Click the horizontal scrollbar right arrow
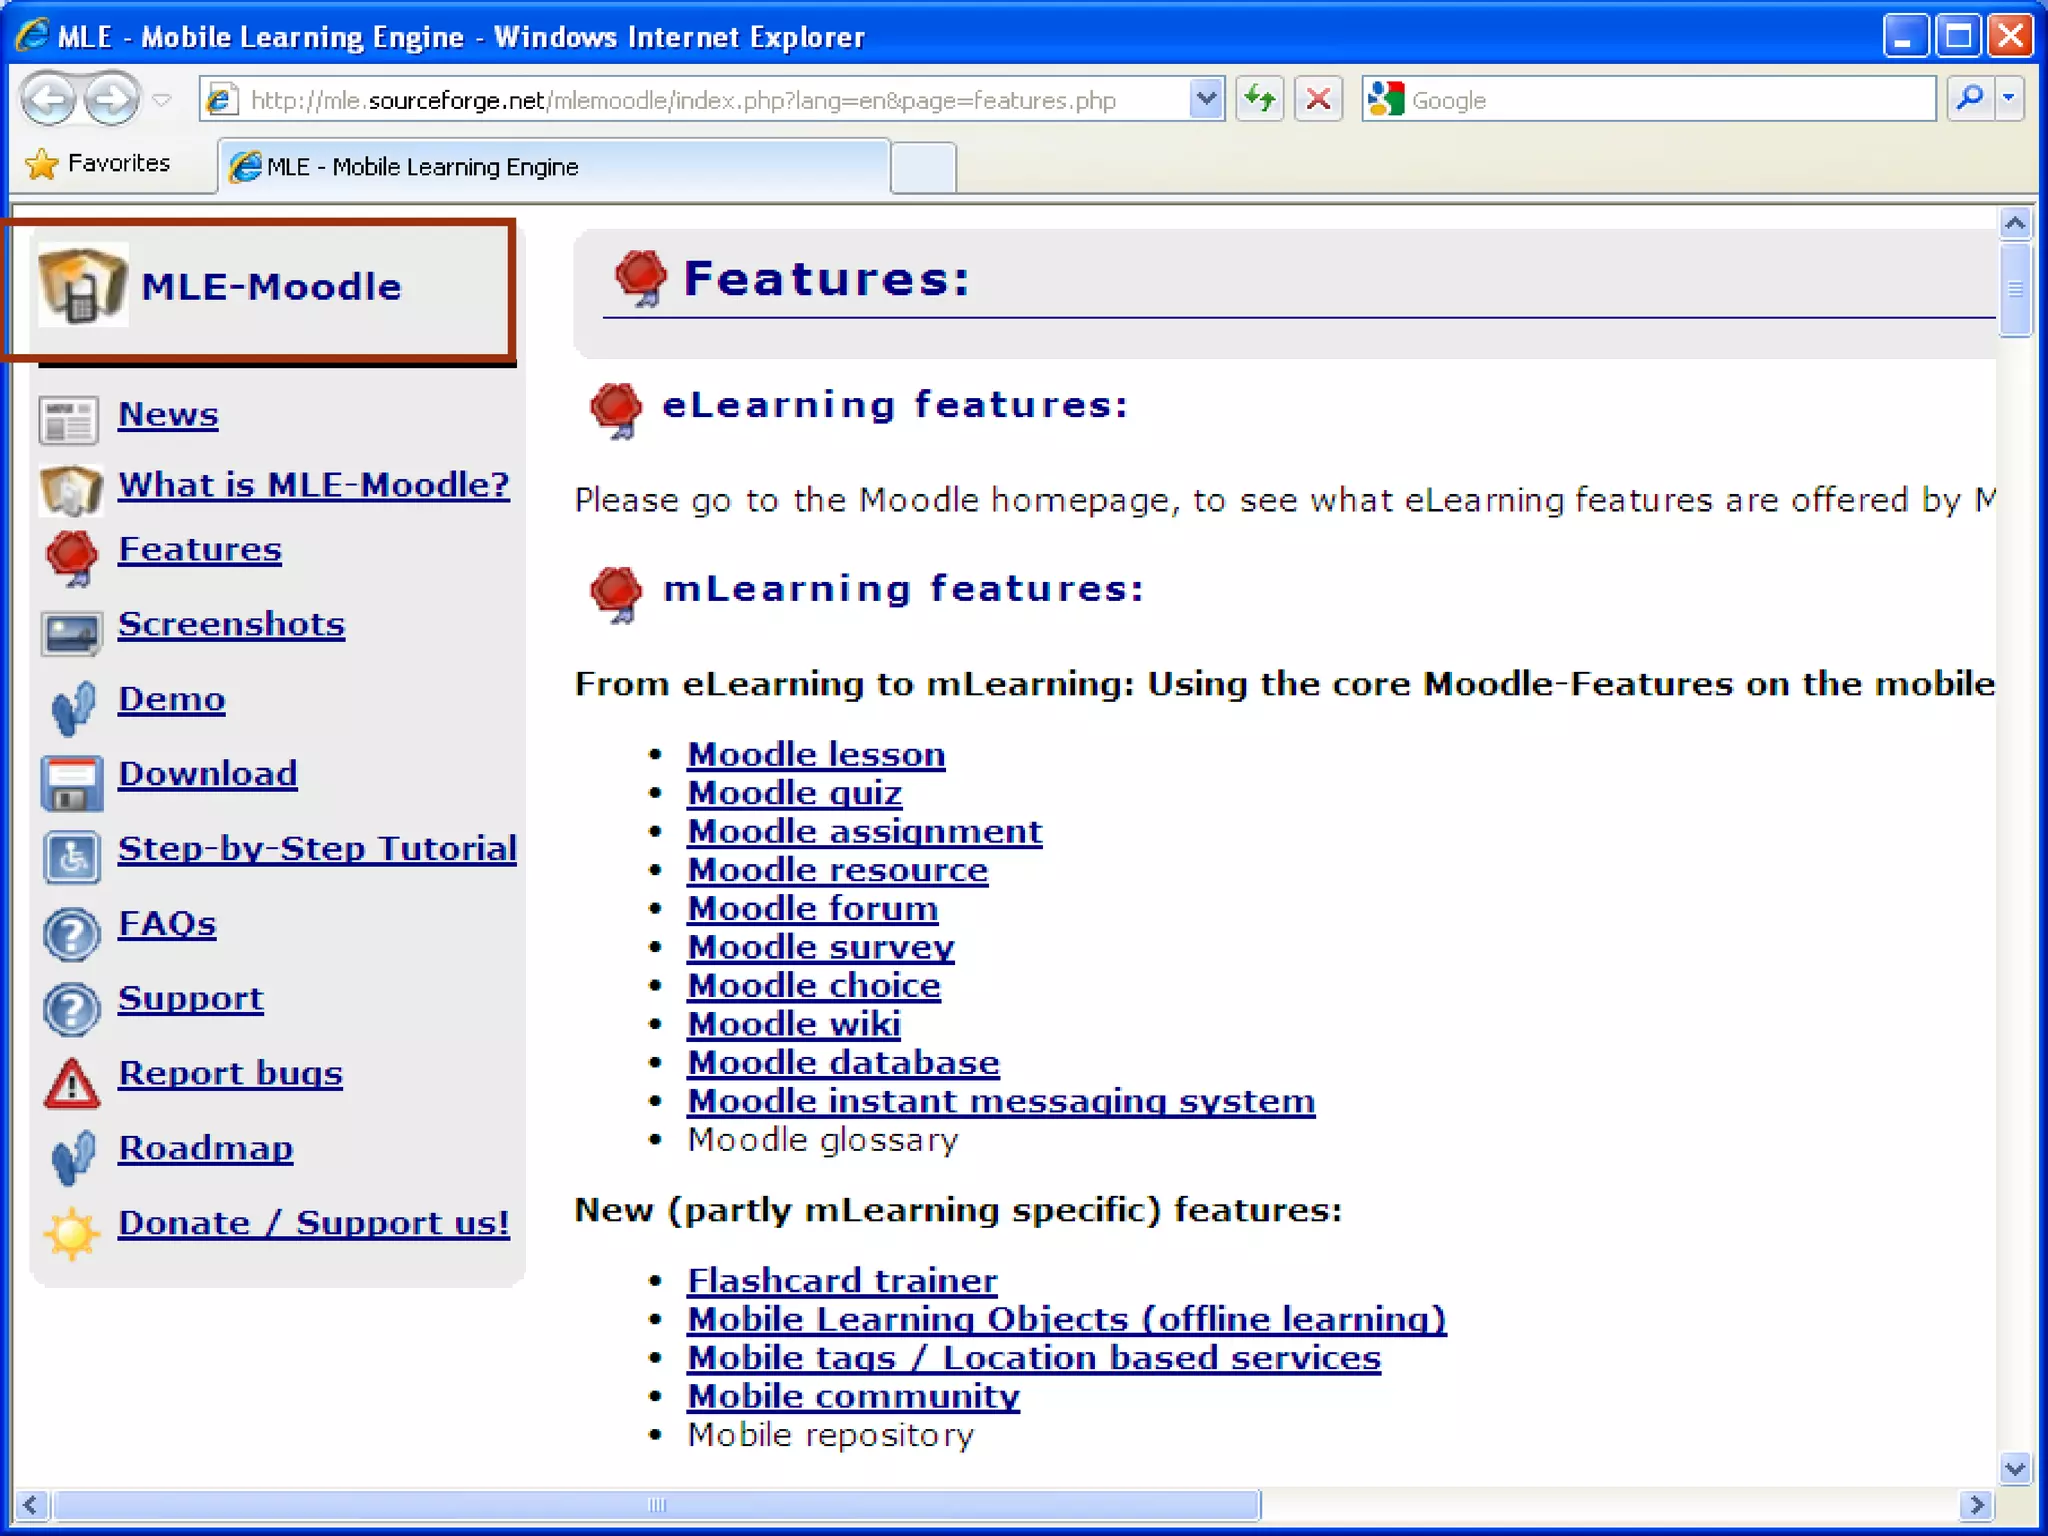 tap(1976, 1504)
